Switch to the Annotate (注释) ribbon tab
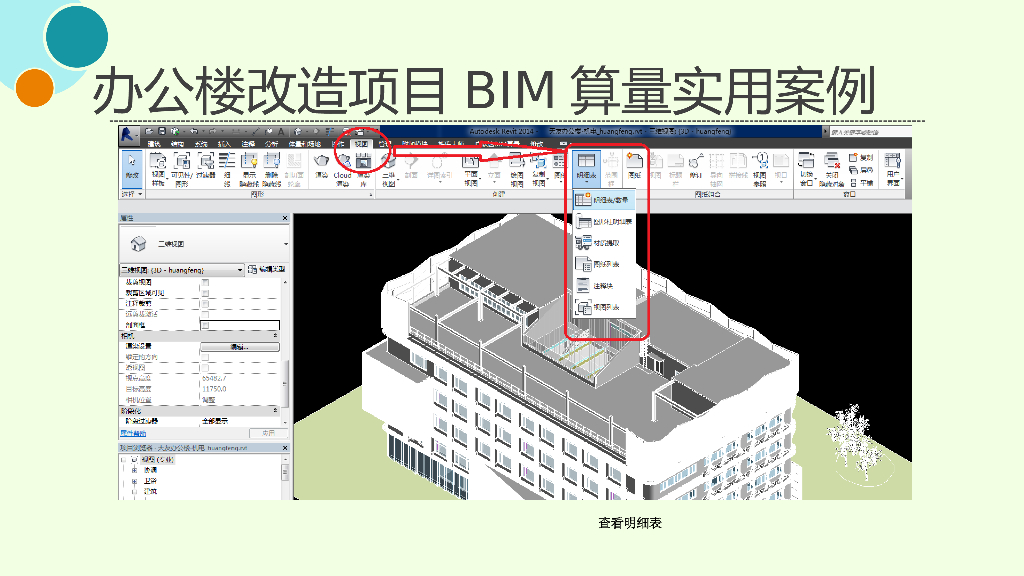This screenshot has height=576, width=1024. [x=248, y=144]
